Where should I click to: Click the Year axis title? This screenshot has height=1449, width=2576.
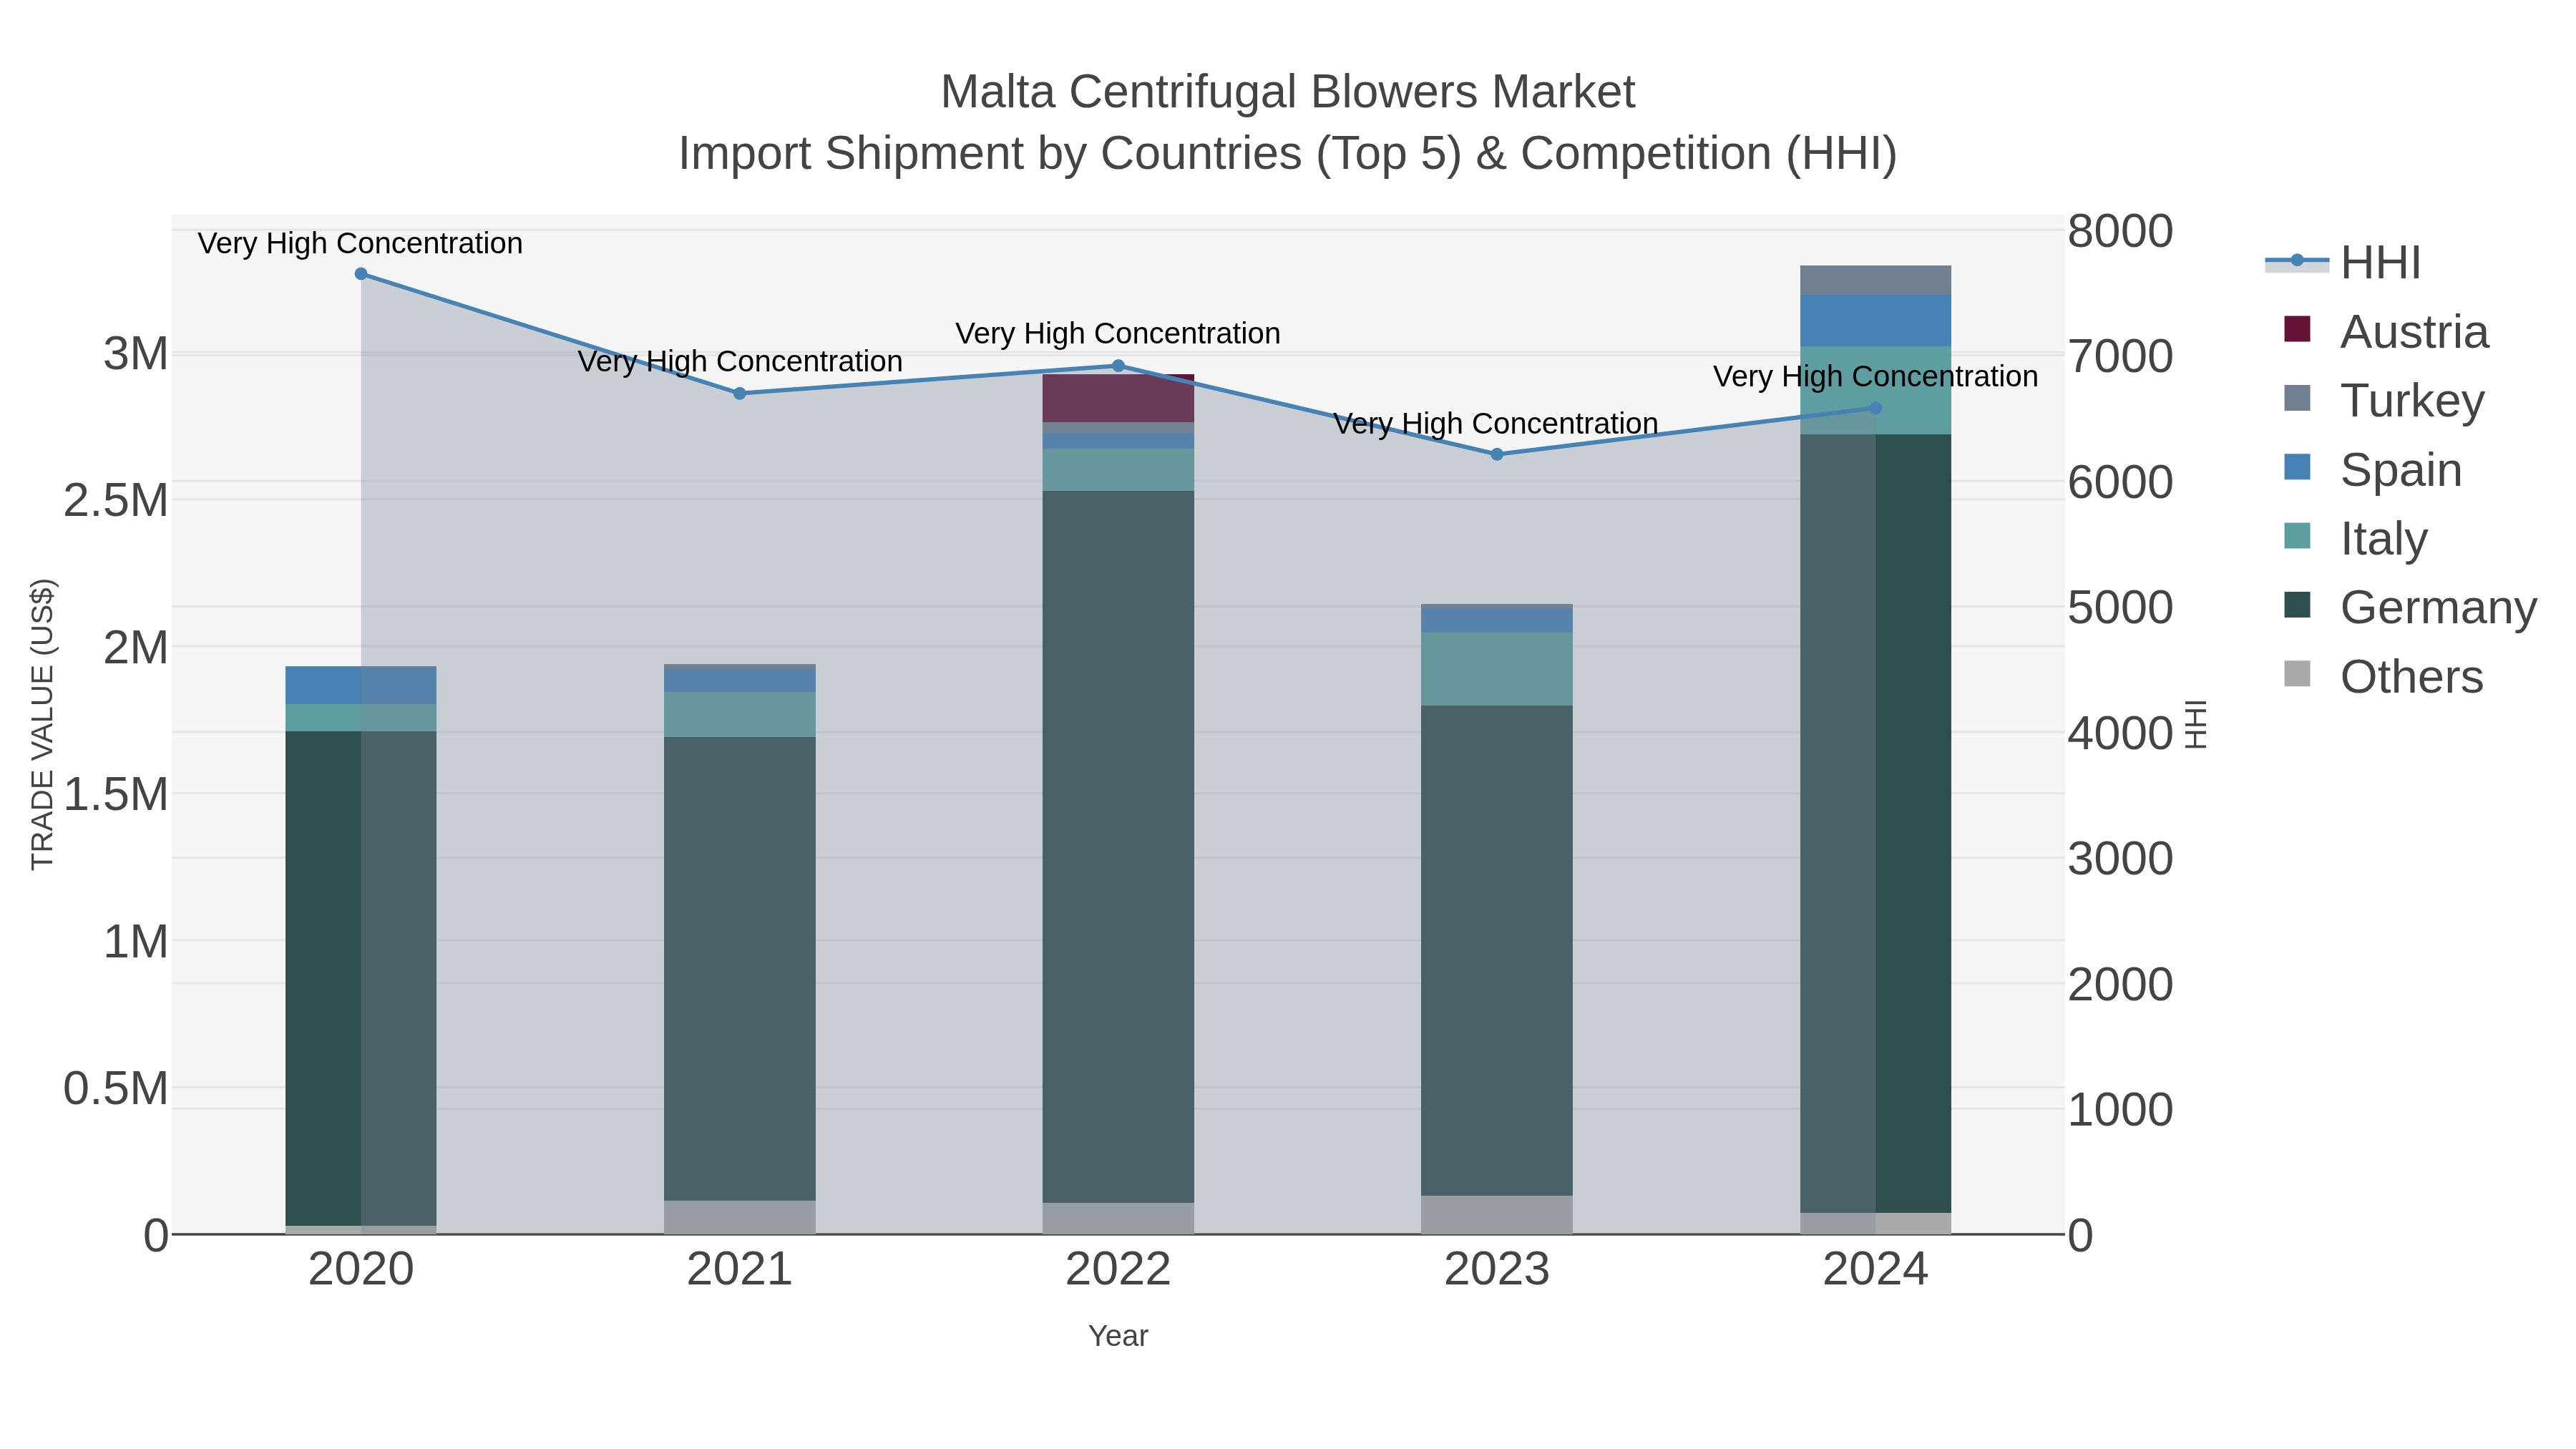[x=1118, y=1336]
